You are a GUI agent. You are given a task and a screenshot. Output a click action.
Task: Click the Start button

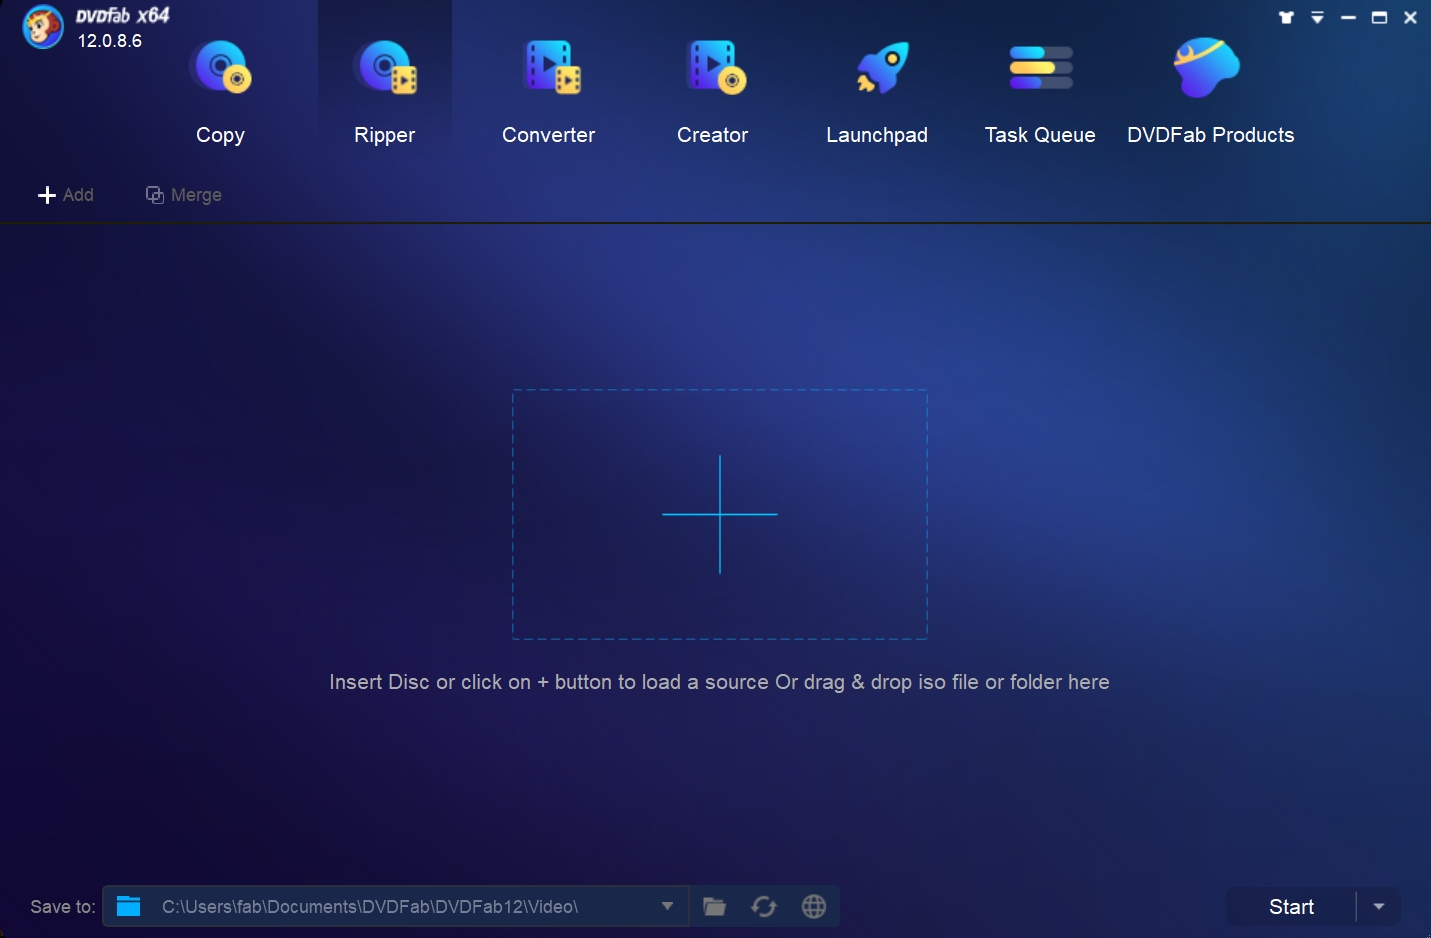coord(1291,906)
